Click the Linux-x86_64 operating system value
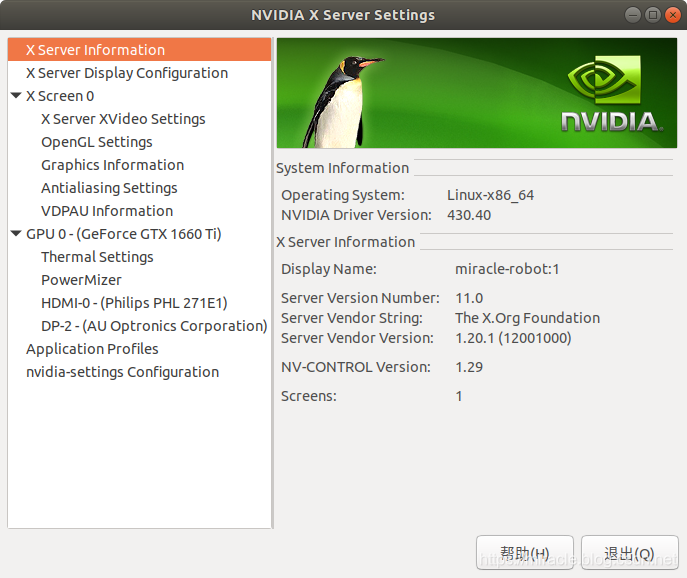 click(490, 195)
